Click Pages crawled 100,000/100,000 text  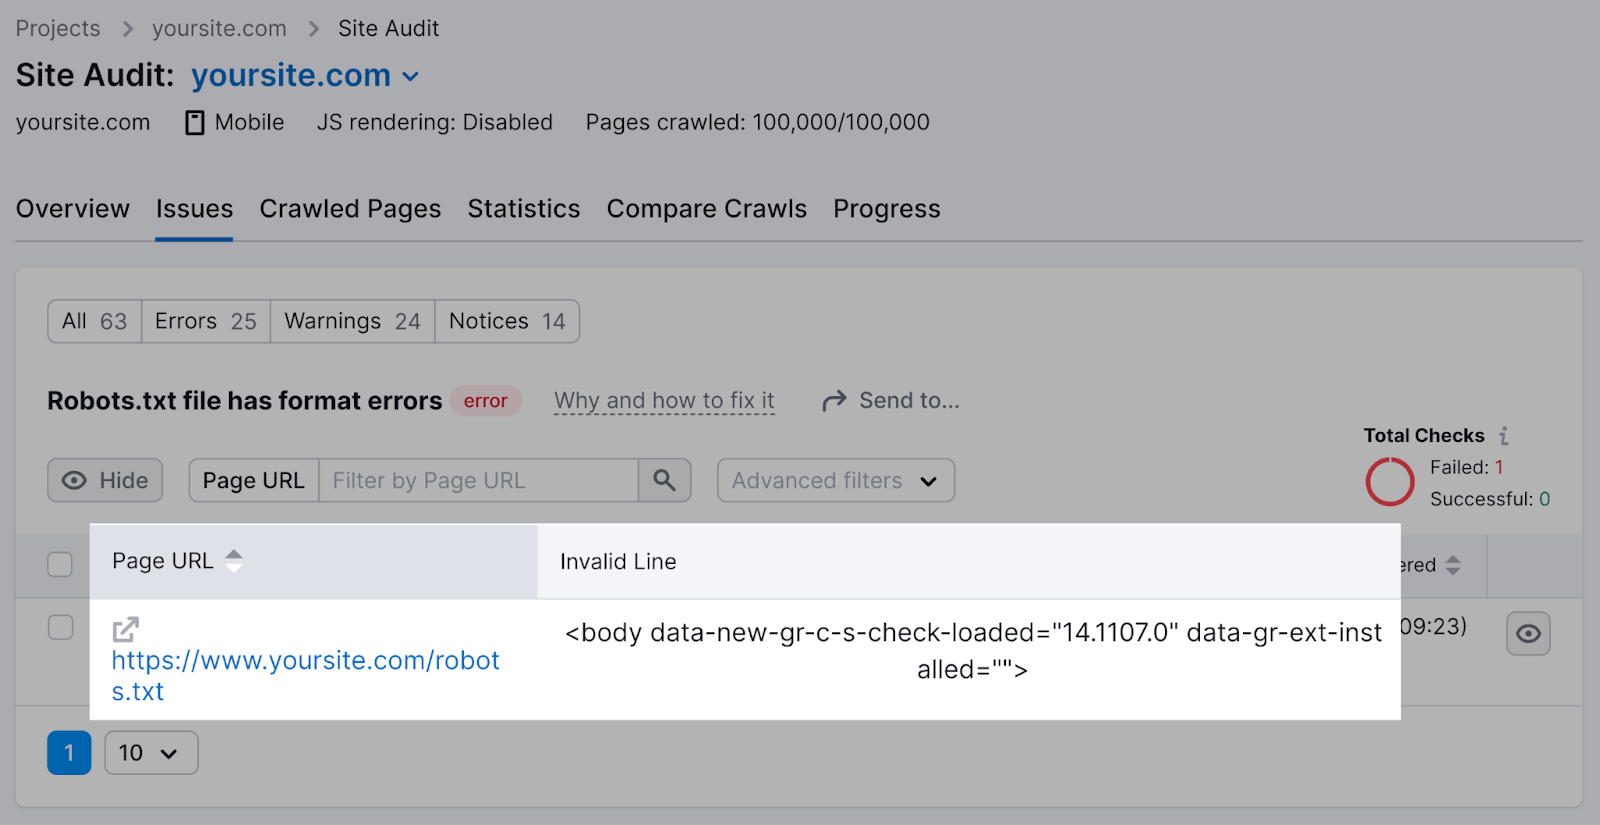click(x=757, y=122)
